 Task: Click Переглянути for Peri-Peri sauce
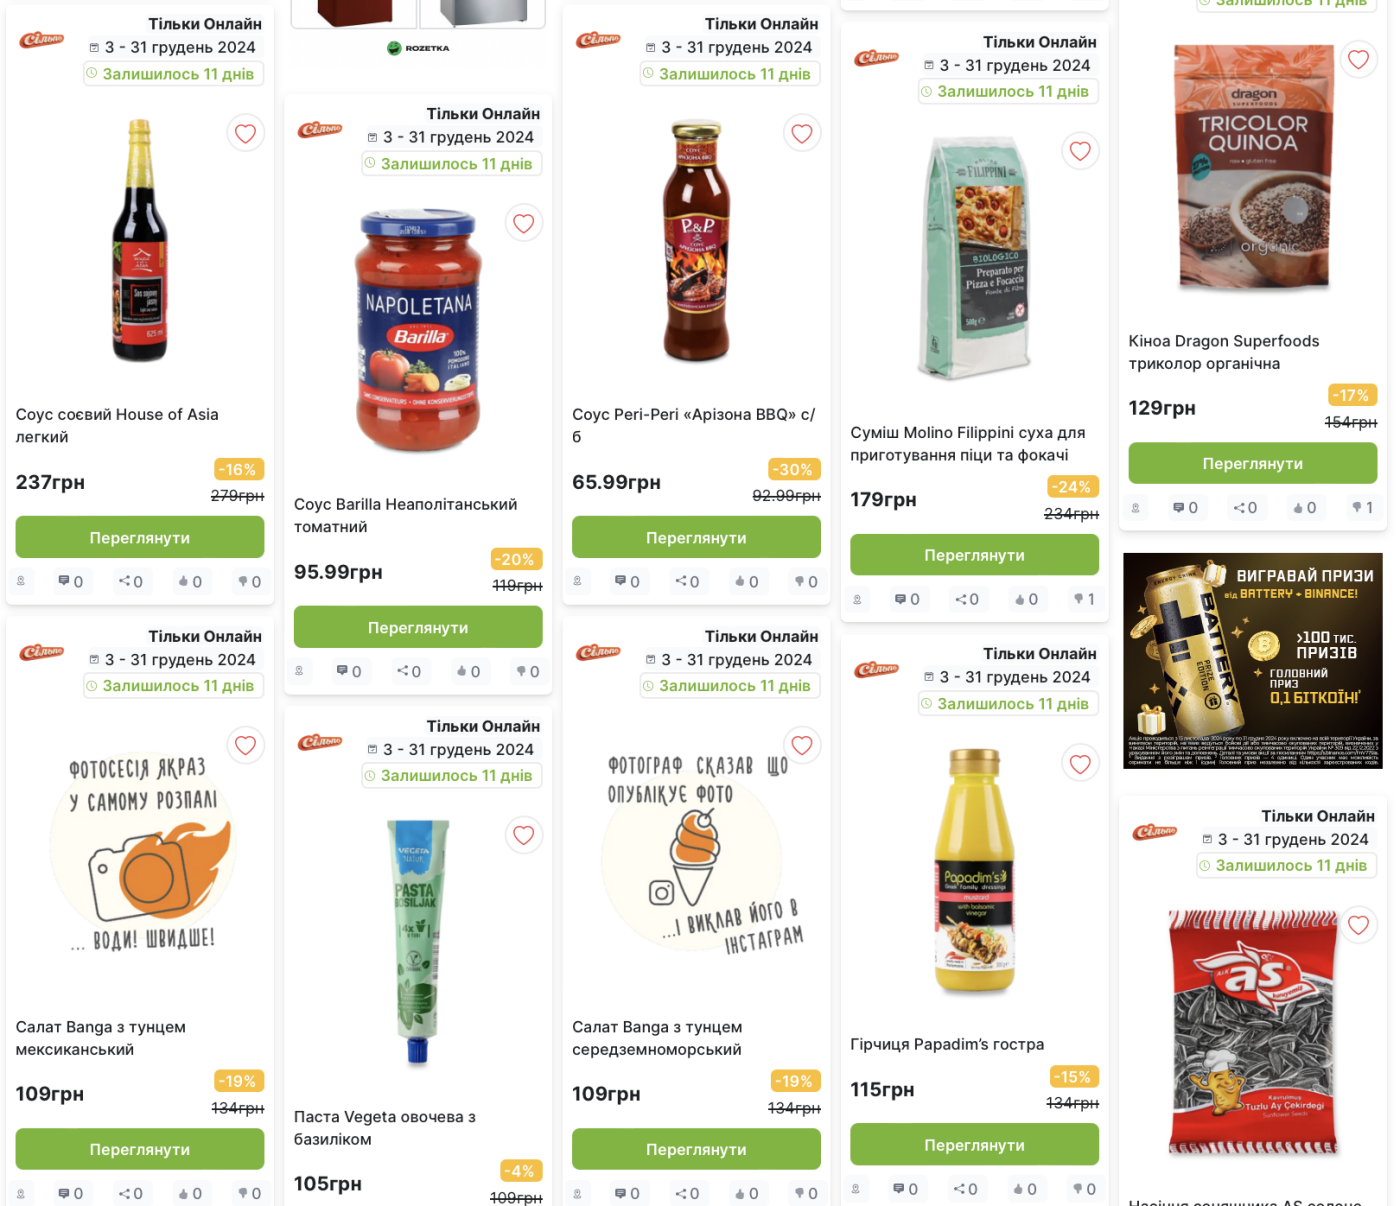pyautogui.click(x=696, y=537)
